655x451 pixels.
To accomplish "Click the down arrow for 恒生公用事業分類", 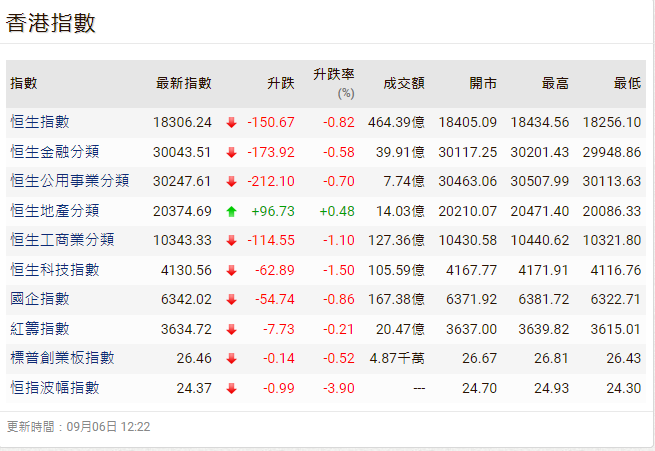I will click(x=231, y=182).
